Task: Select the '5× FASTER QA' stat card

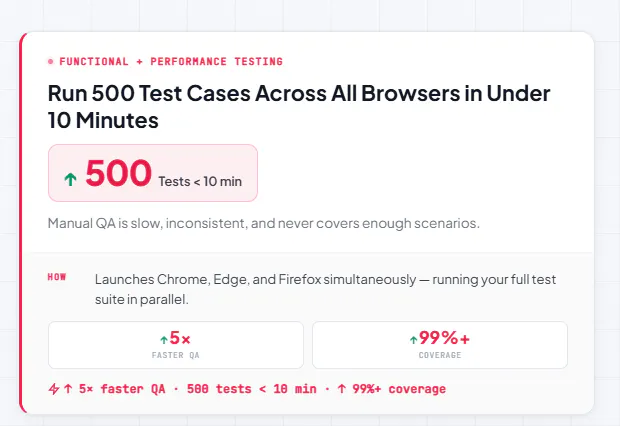Action: pos(176,345)
